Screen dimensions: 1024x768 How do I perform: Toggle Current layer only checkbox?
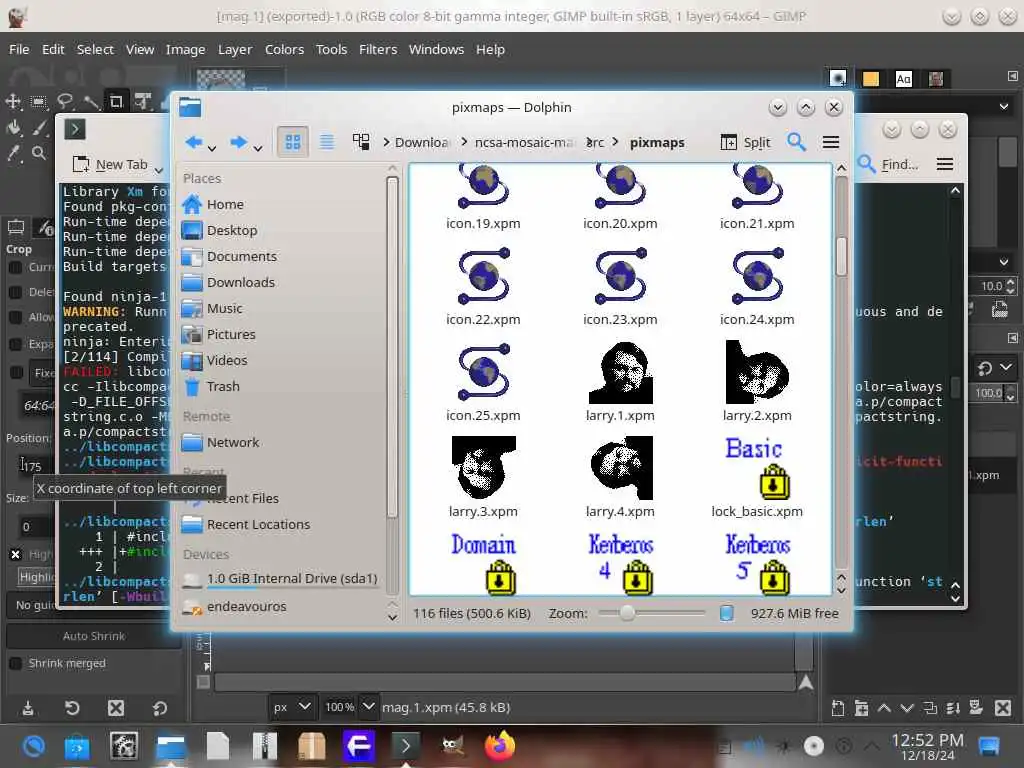click(x=16, y=267)
